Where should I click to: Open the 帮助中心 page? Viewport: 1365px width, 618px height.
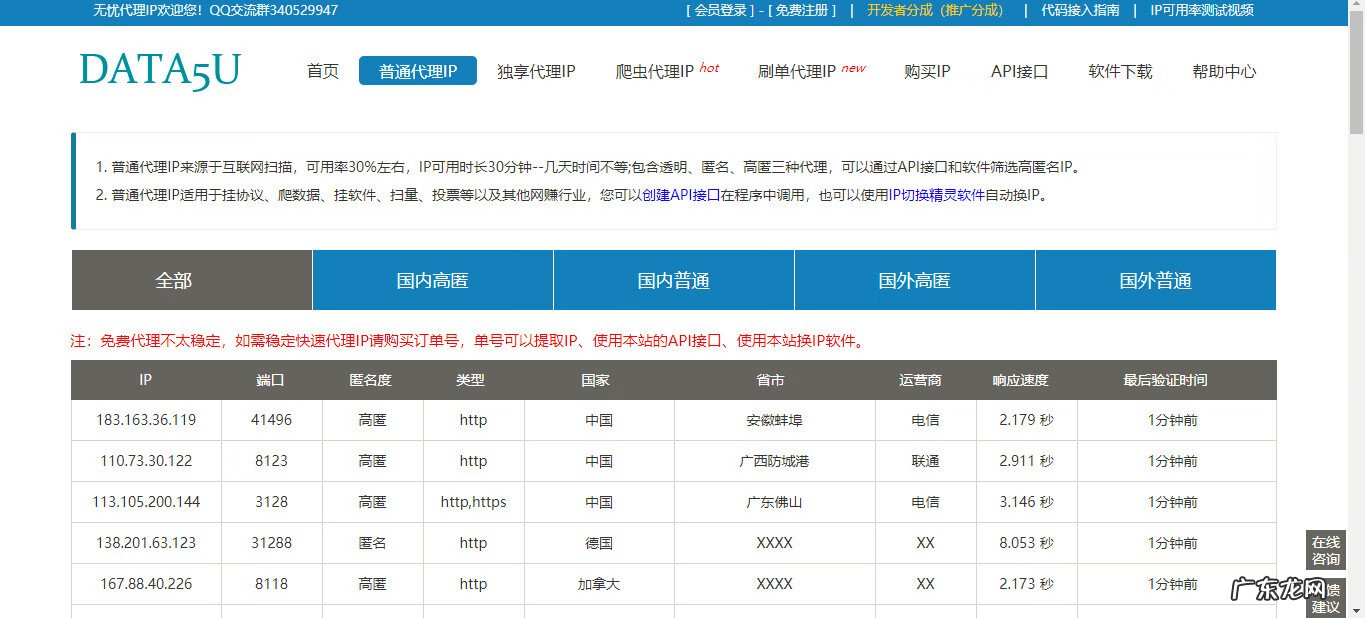coord(1223,71)
